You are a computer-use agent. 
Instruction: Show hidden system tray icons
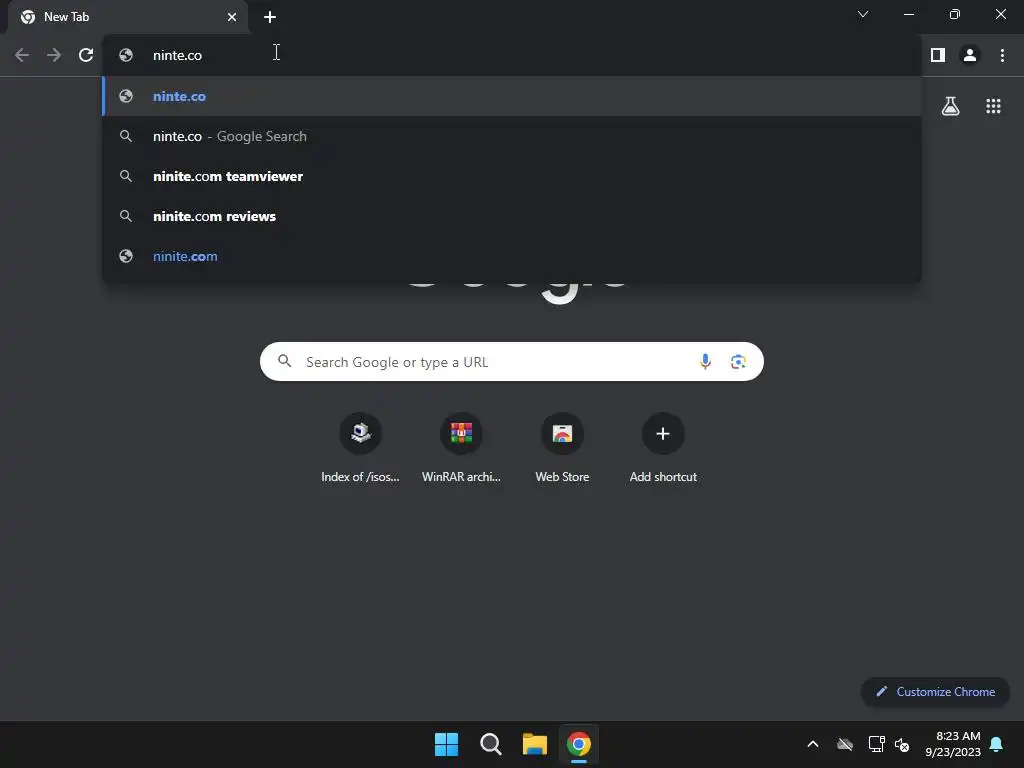click(x=813, y=744)
